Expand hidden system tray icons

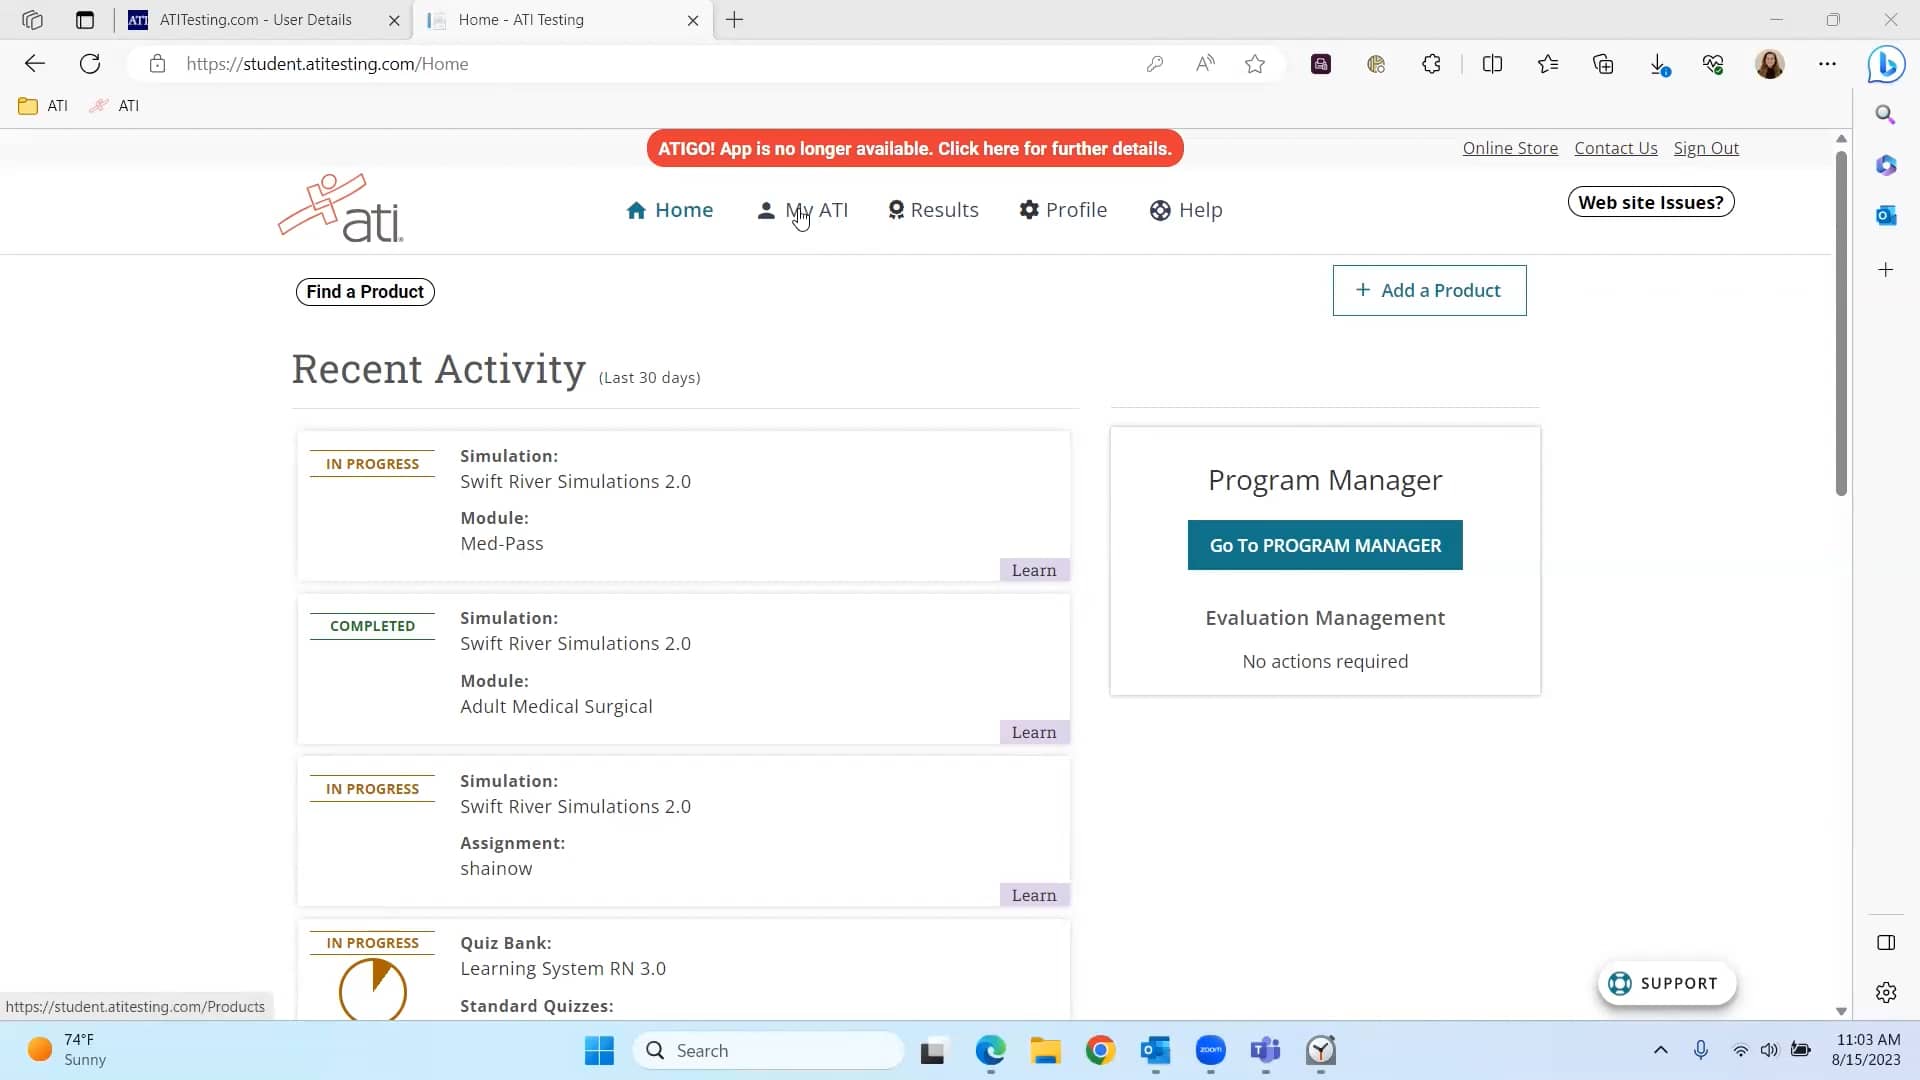tap(1660, 1051)
